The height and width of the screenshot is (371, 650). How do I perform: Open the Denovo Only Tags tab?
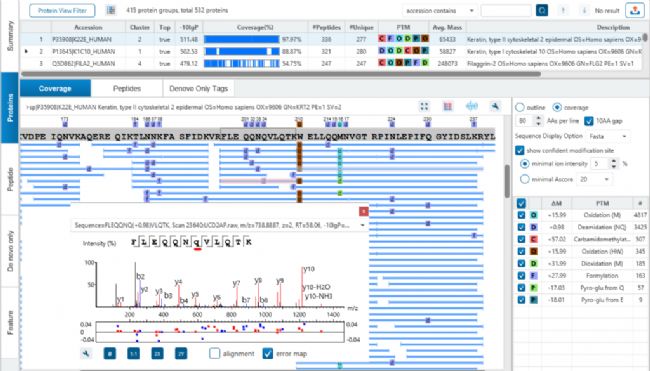point(199,88)
